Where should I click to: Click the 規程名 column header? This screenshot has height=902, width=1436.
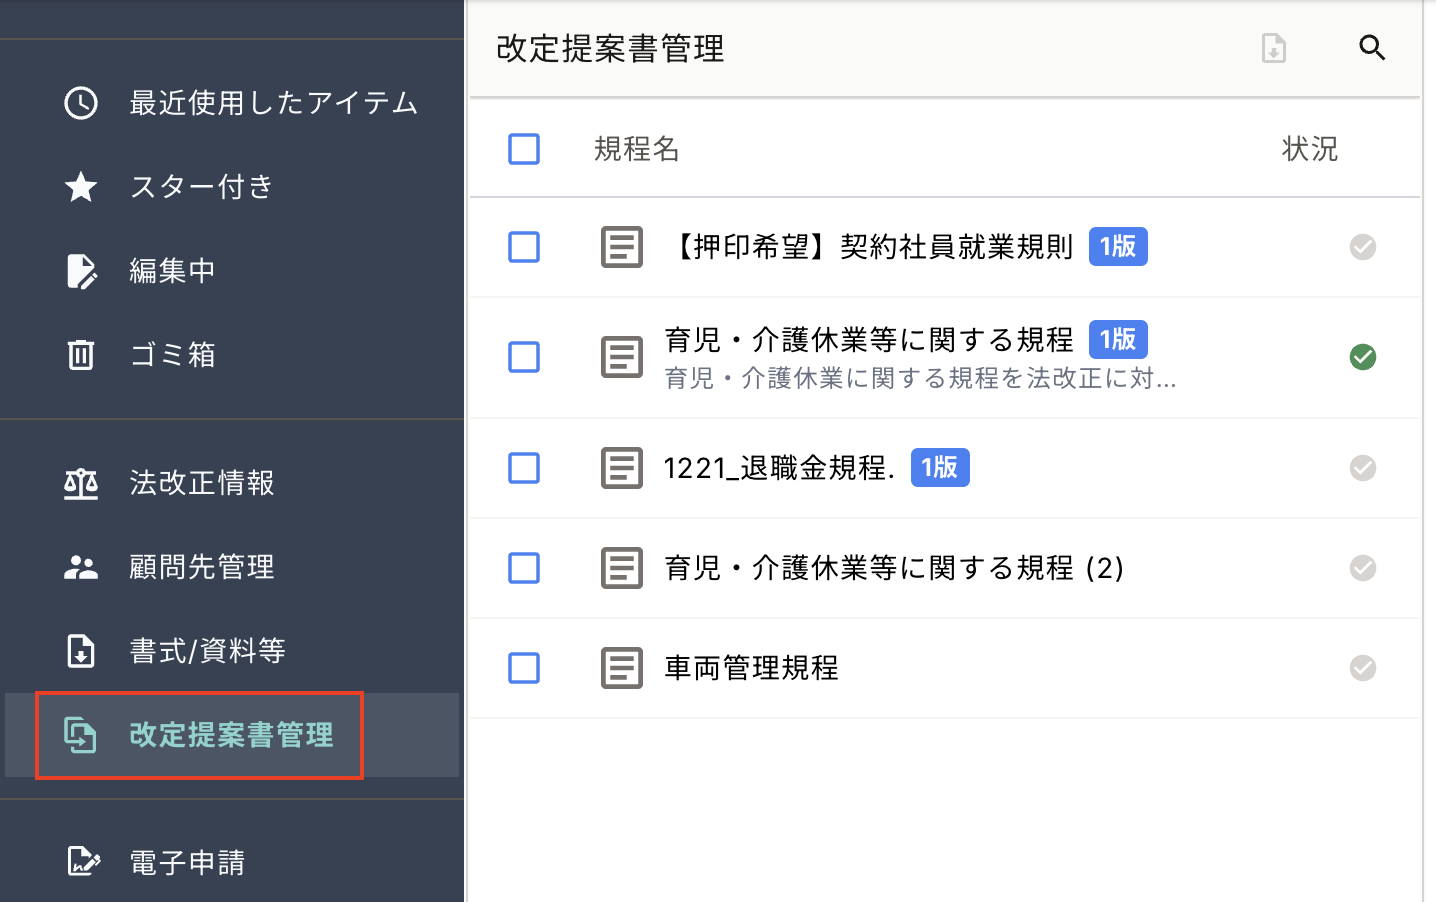636,149
